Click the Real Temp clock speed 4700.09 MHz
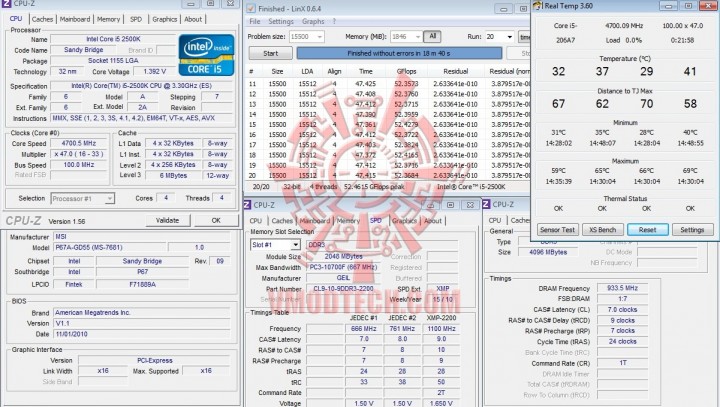The height and width of the screenshot is (407, 720). pos(624,26)
